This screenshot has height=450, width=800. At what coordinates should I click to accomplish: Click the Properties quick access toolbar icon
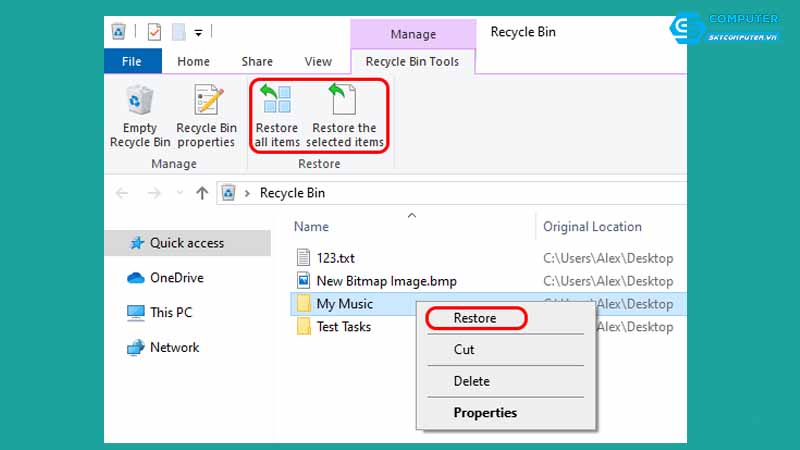[x=154, y=32]
